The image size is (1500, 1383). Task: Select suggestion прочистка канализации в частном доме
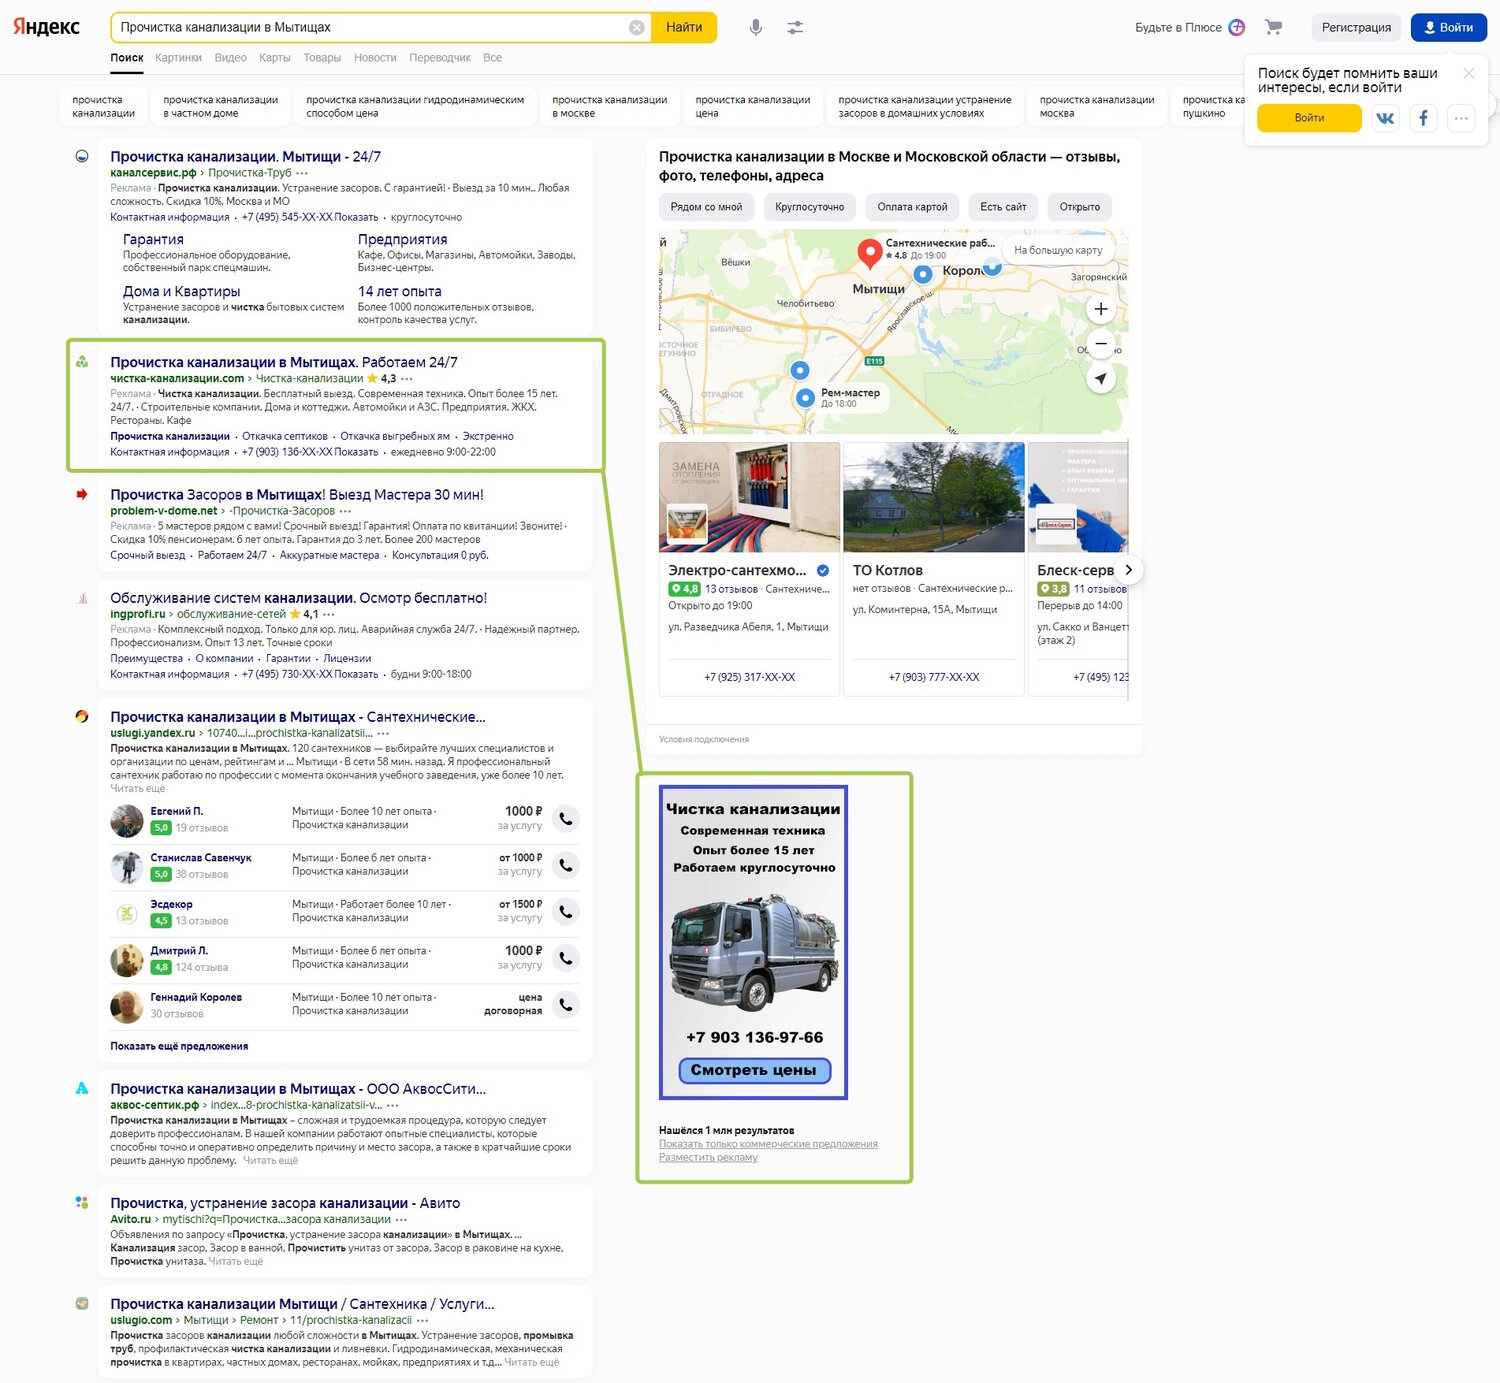(x=221, y=107)
